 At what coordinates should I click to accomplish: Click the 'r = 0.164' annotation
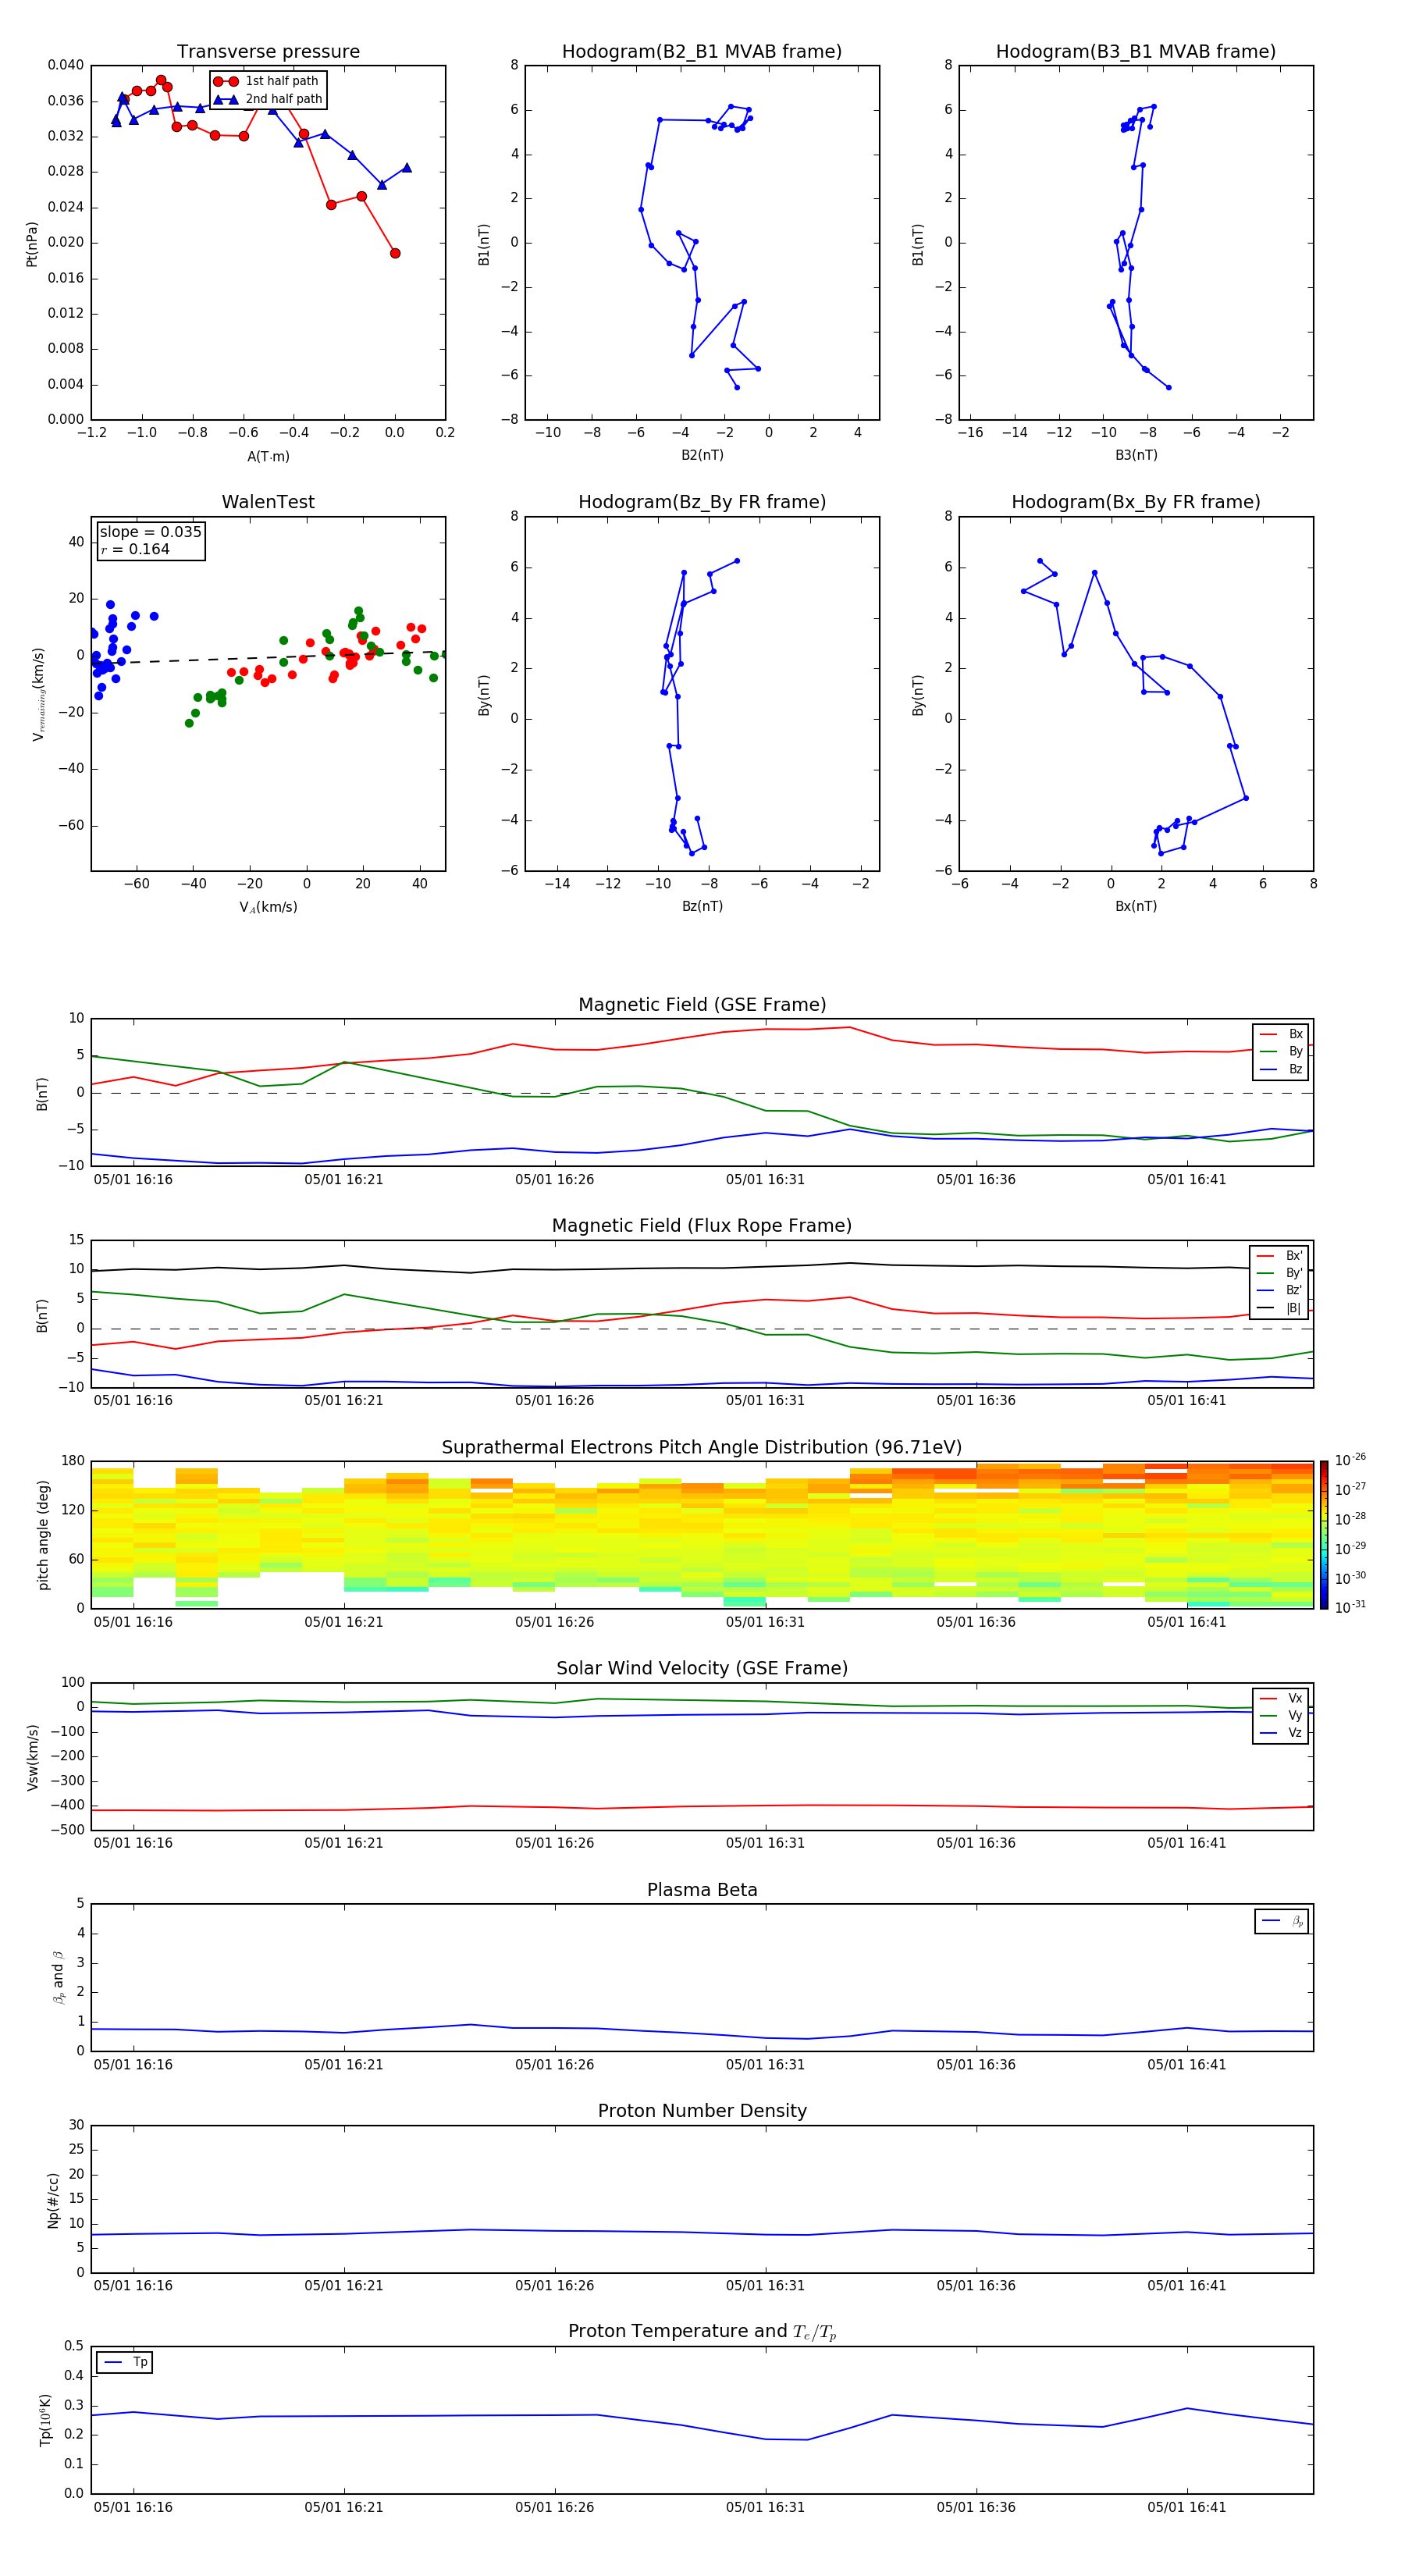pos(135,549)
